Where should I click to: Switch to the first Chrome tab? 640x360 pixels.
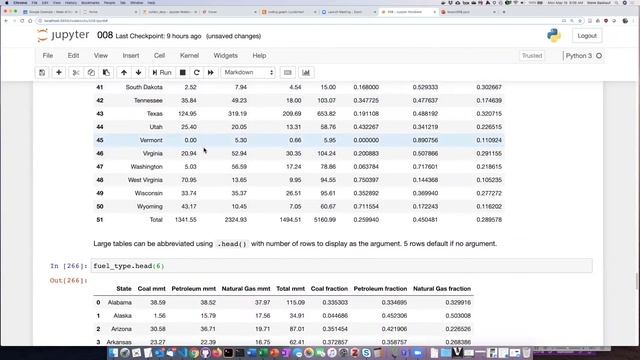click(51, 12)
